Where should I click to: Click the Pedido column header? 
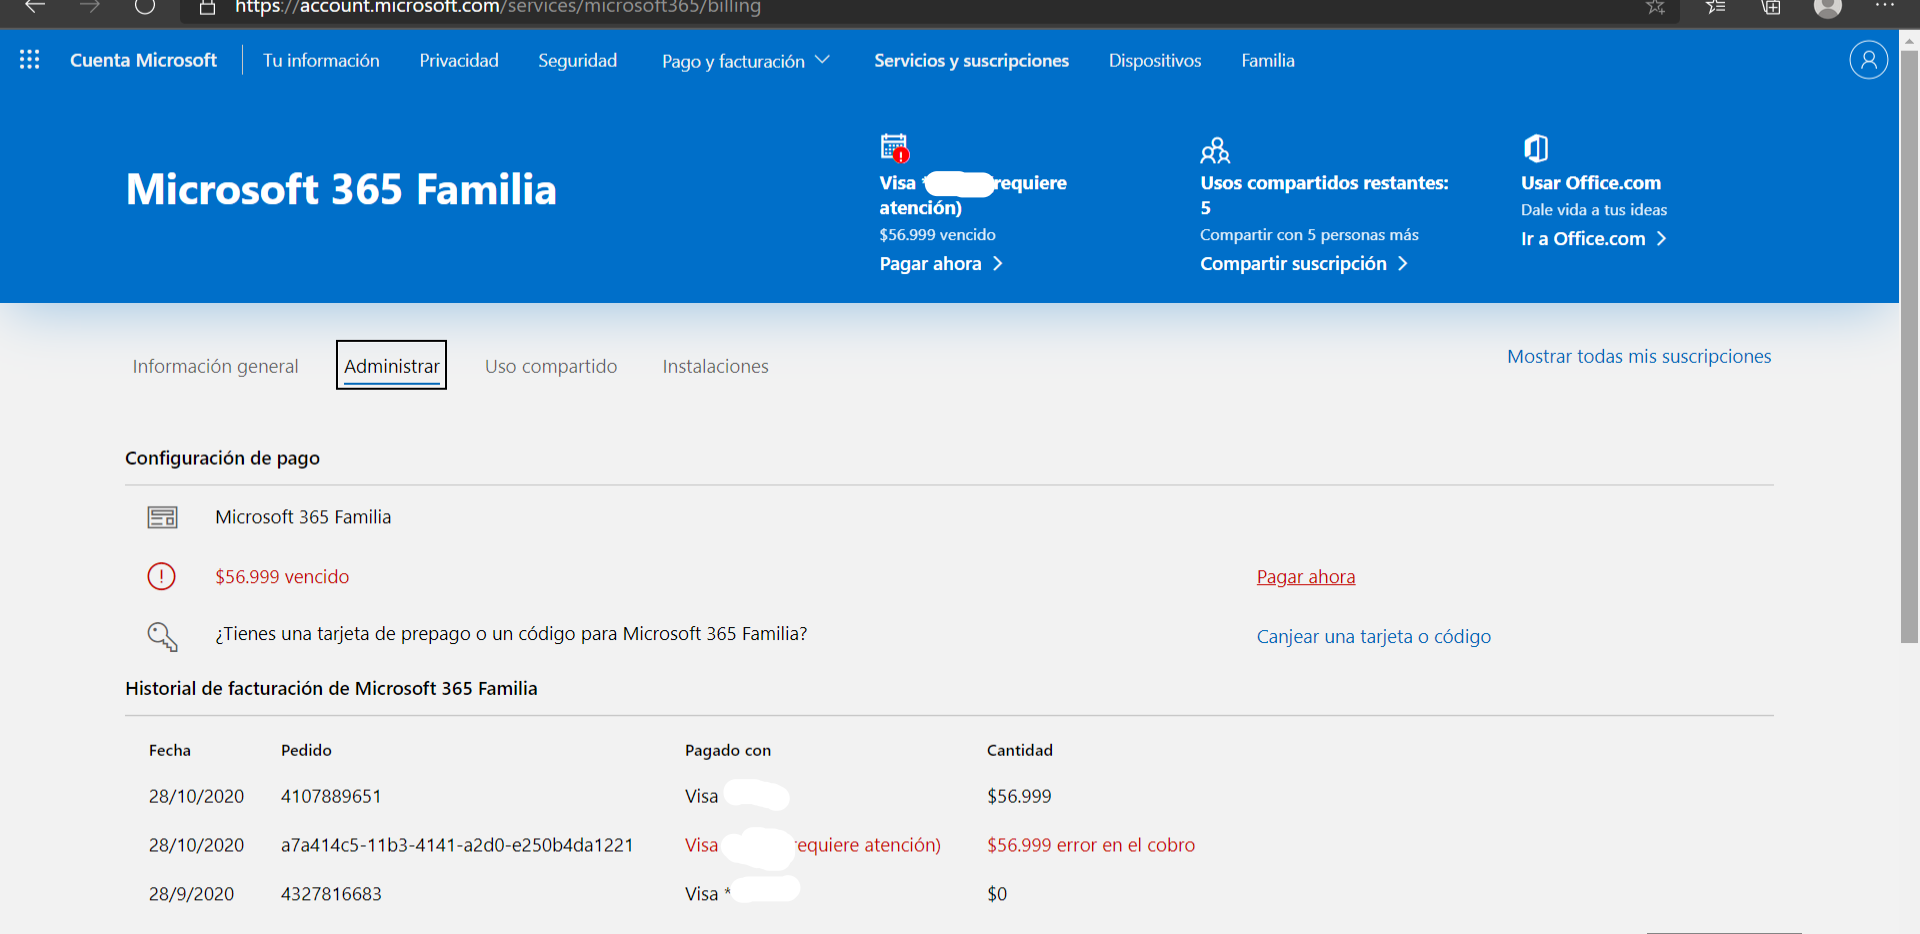point(306,750)
